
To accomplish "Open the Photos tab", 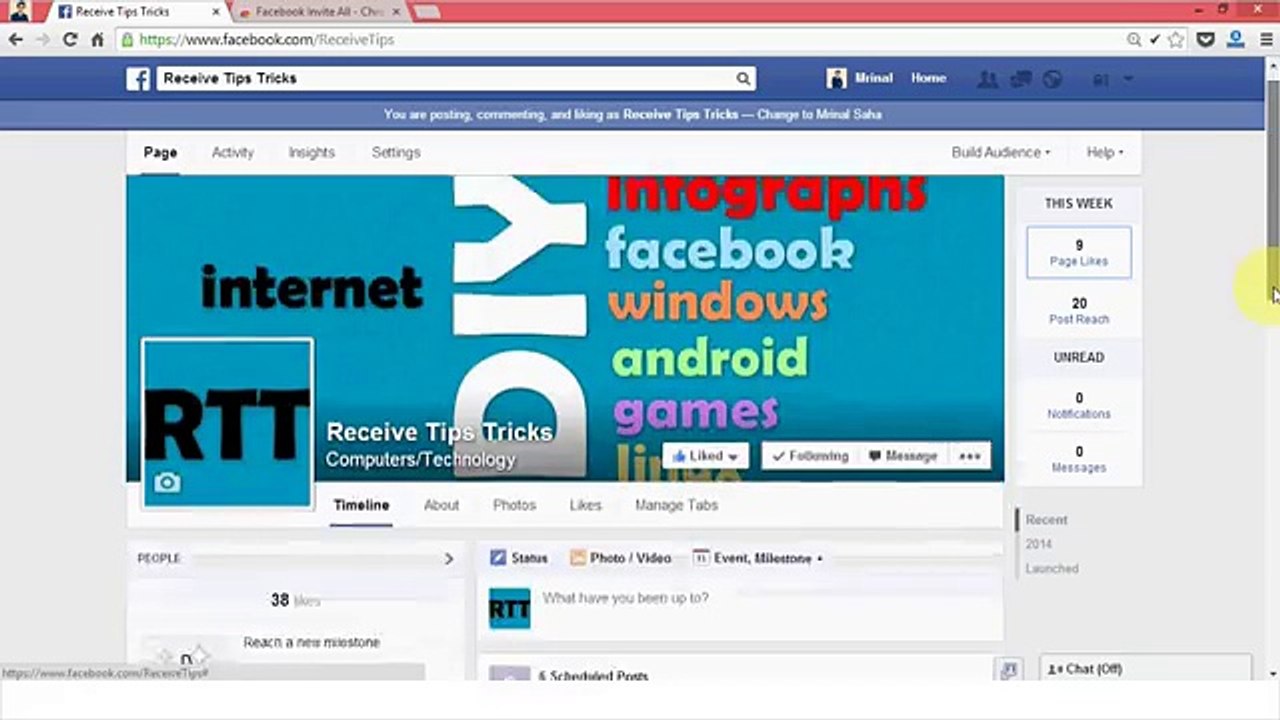I will pyautogui.click(x=514, y=506).
